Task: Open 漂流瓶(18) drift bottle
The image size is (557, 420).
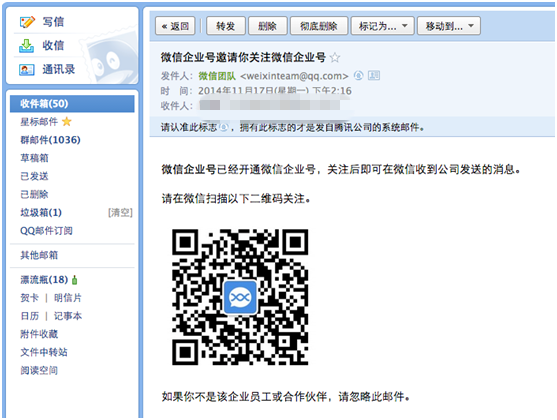Action: coord(44,280)
